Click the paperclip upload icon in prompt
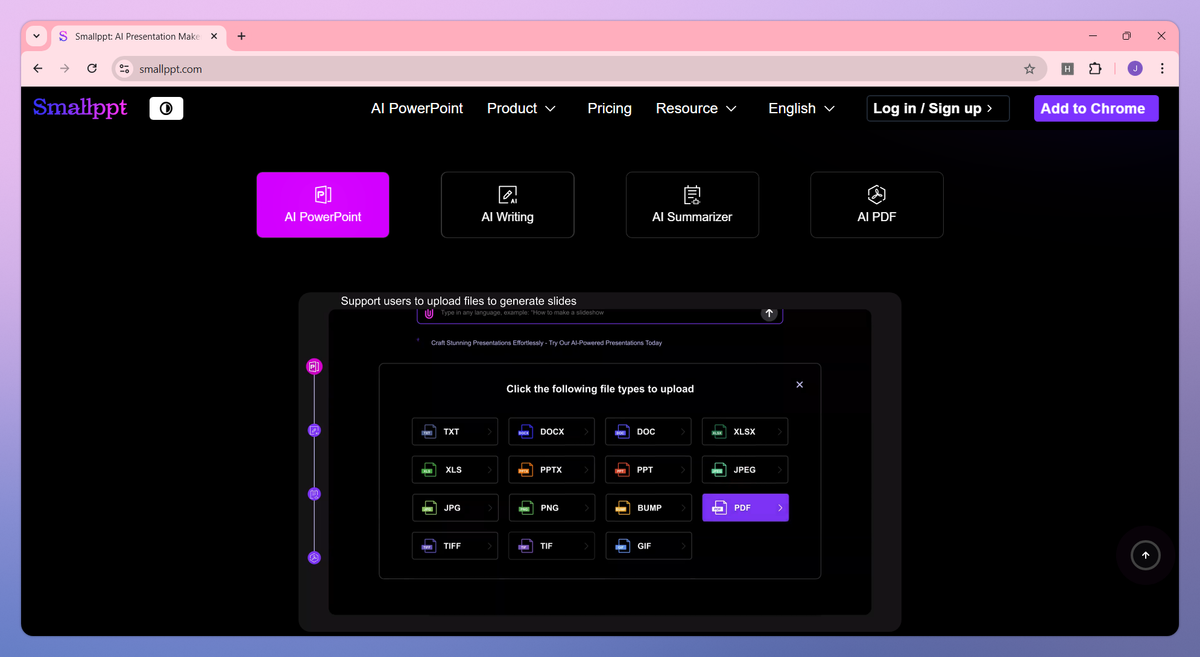 tap(429, 313)
